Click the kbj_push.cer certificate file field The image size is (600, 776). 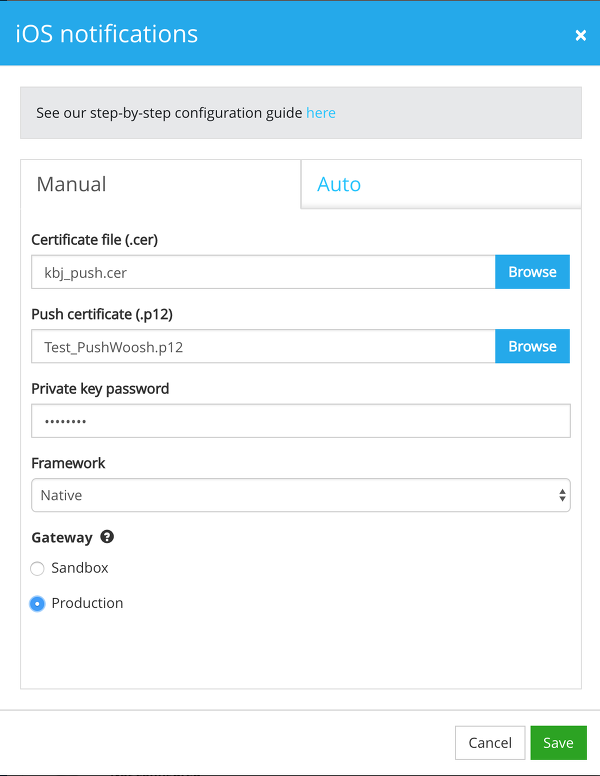263,272
